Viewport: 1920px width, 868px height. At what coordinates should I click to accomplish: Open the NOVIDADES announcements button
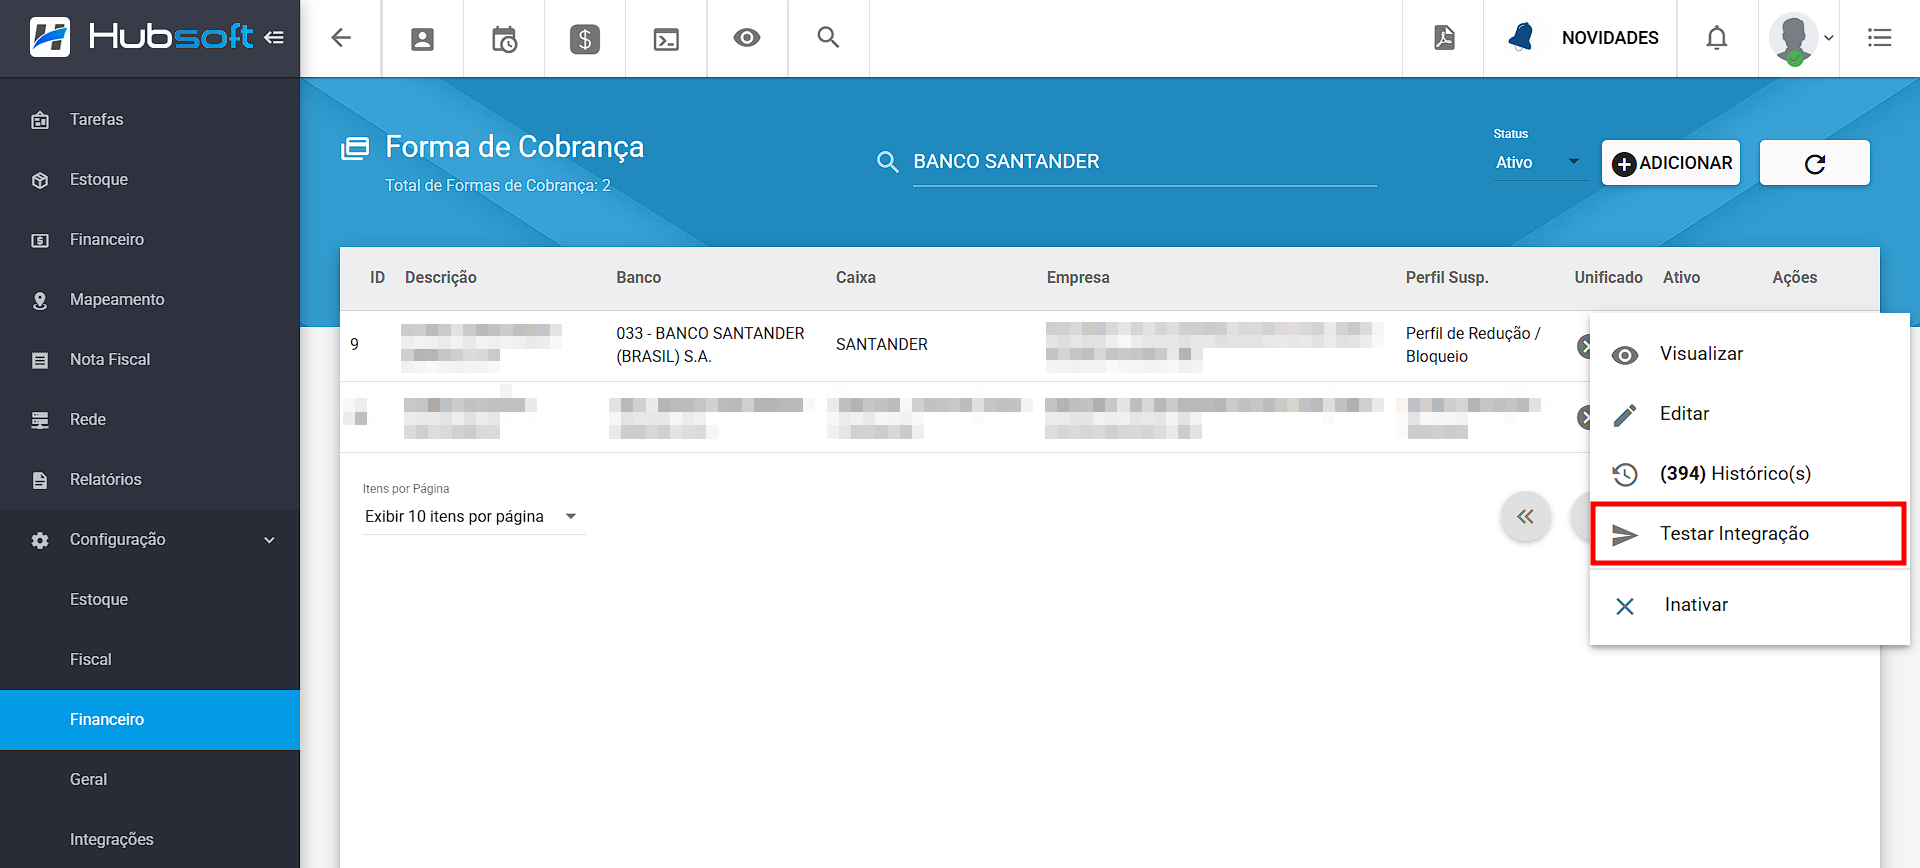click(x=1582, y=38)
